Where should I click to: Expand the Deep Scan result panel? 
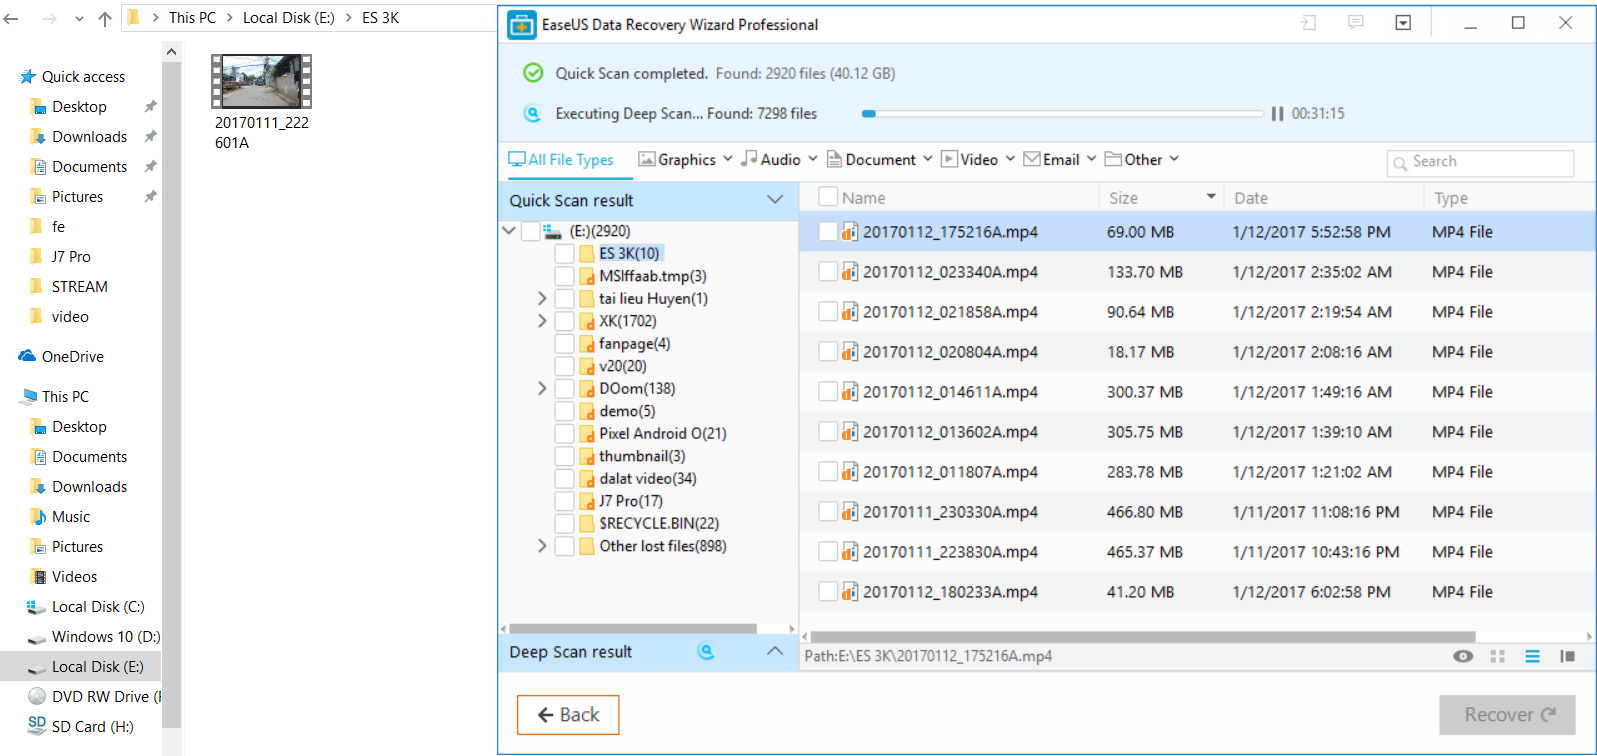775,651
